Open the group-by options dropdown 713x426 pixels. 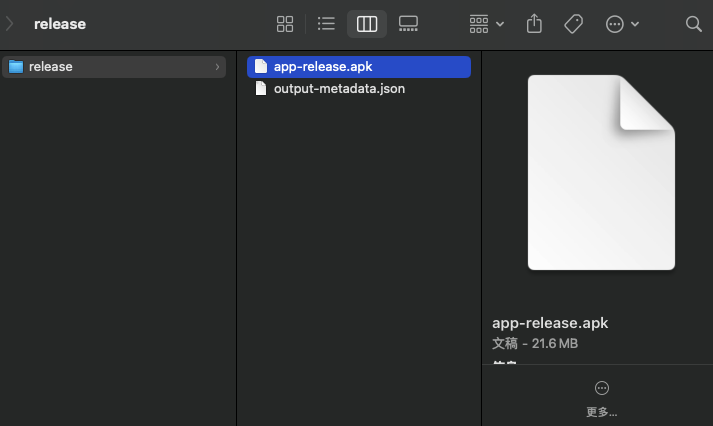(486, 24)
